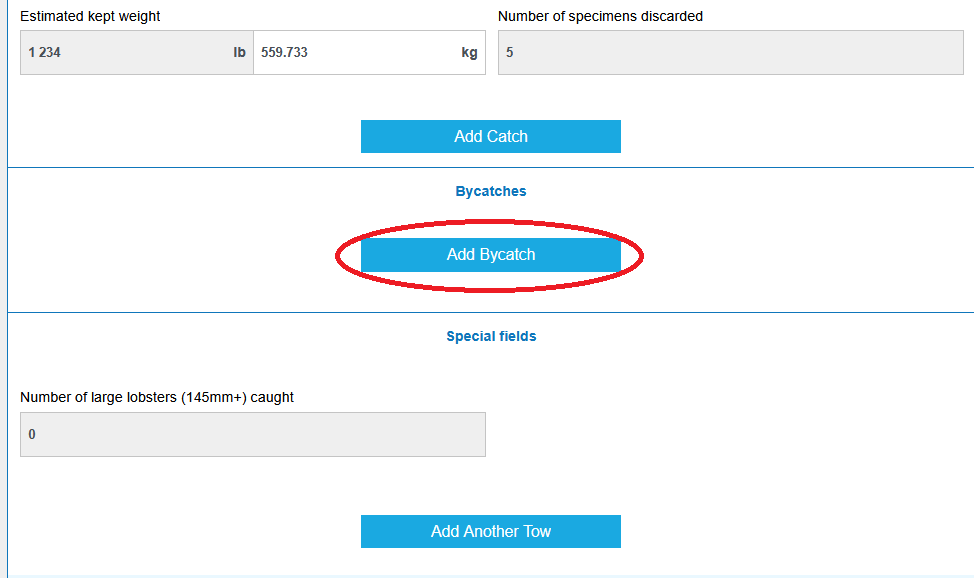Click the 0 value in lobsters field
The image size is (974, 578).
tap(32, 435)
